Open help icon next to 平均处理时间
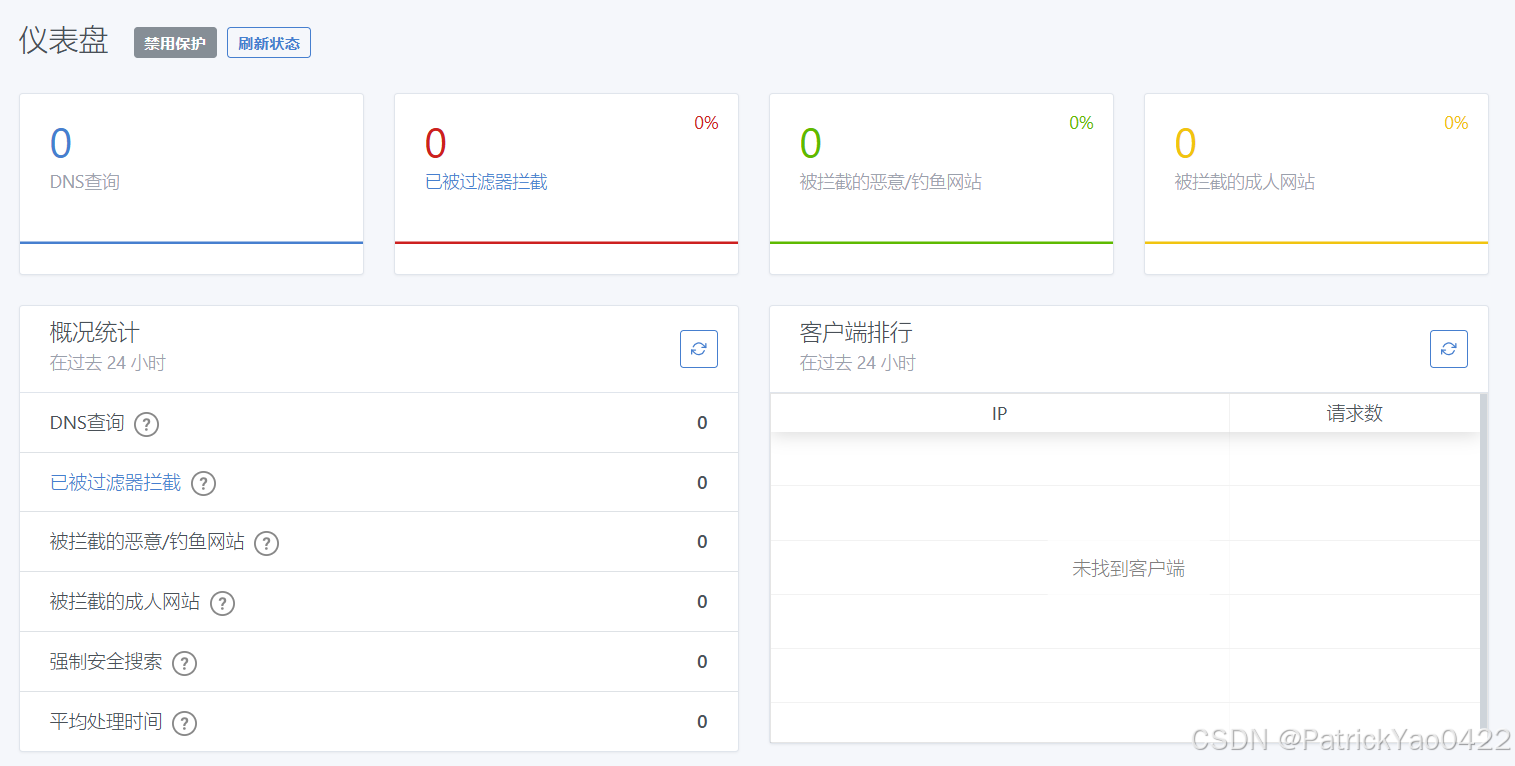 184,723
